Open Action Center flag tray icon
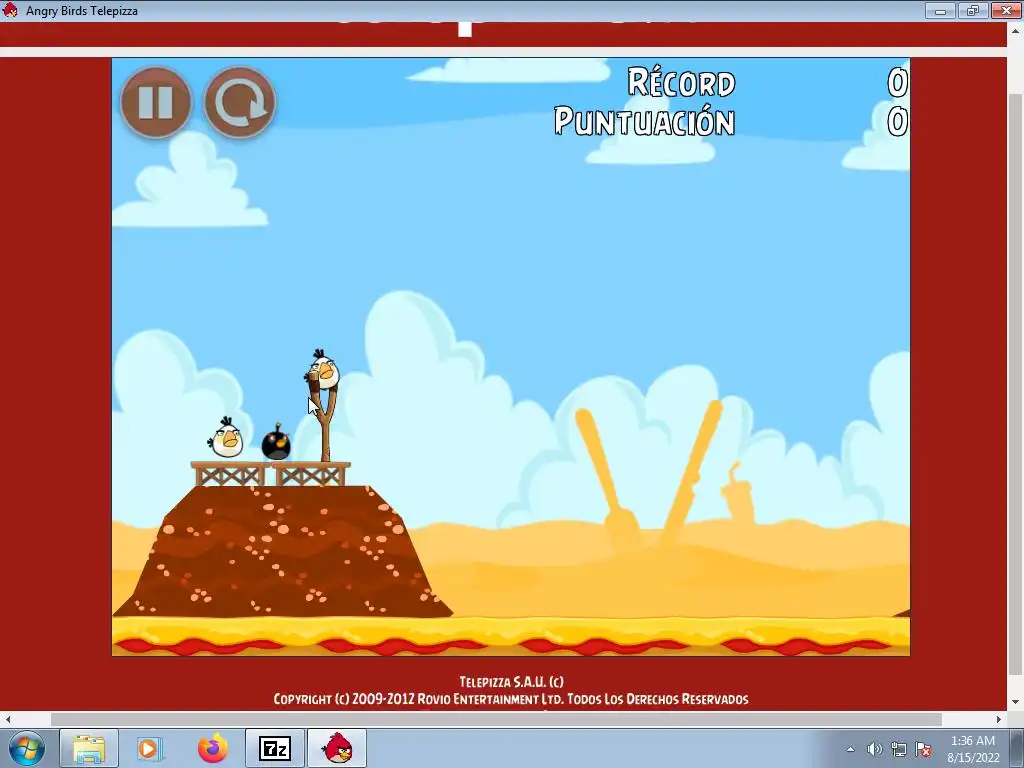Viewport: 1024px width, 768px height. pyautogui.click(x=923, y=749)
